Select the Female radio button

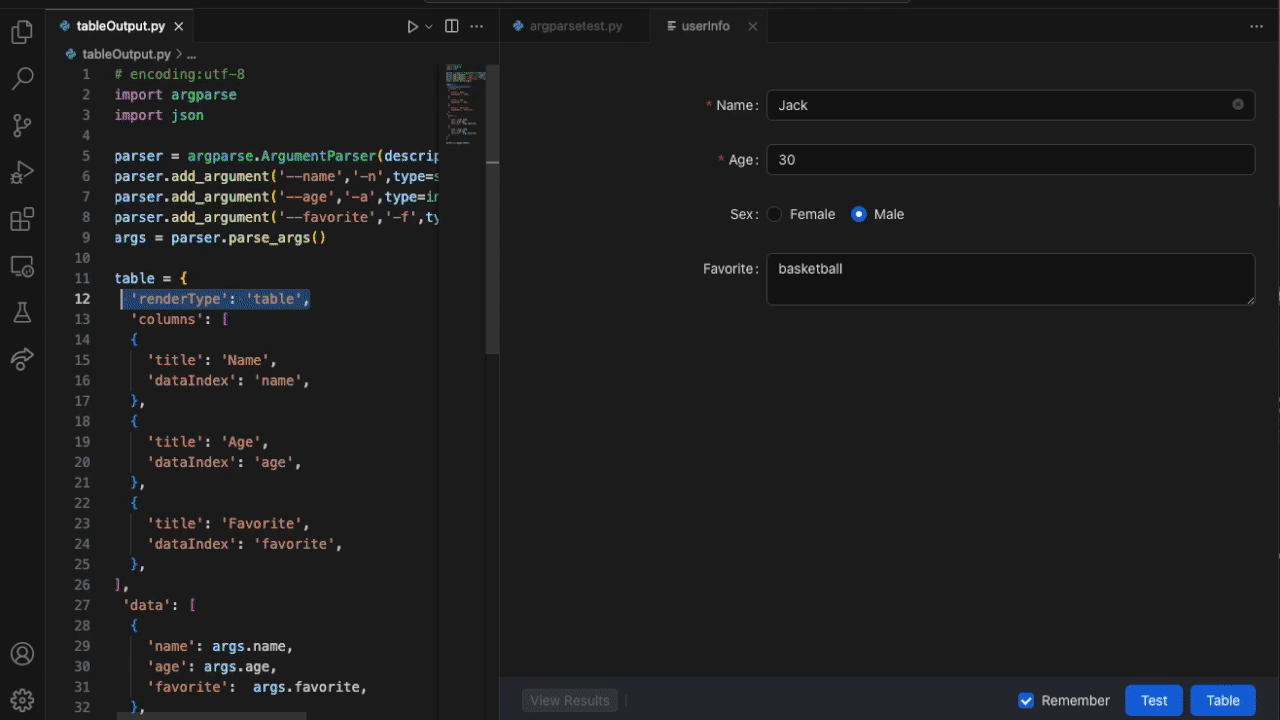coord(775,214)
